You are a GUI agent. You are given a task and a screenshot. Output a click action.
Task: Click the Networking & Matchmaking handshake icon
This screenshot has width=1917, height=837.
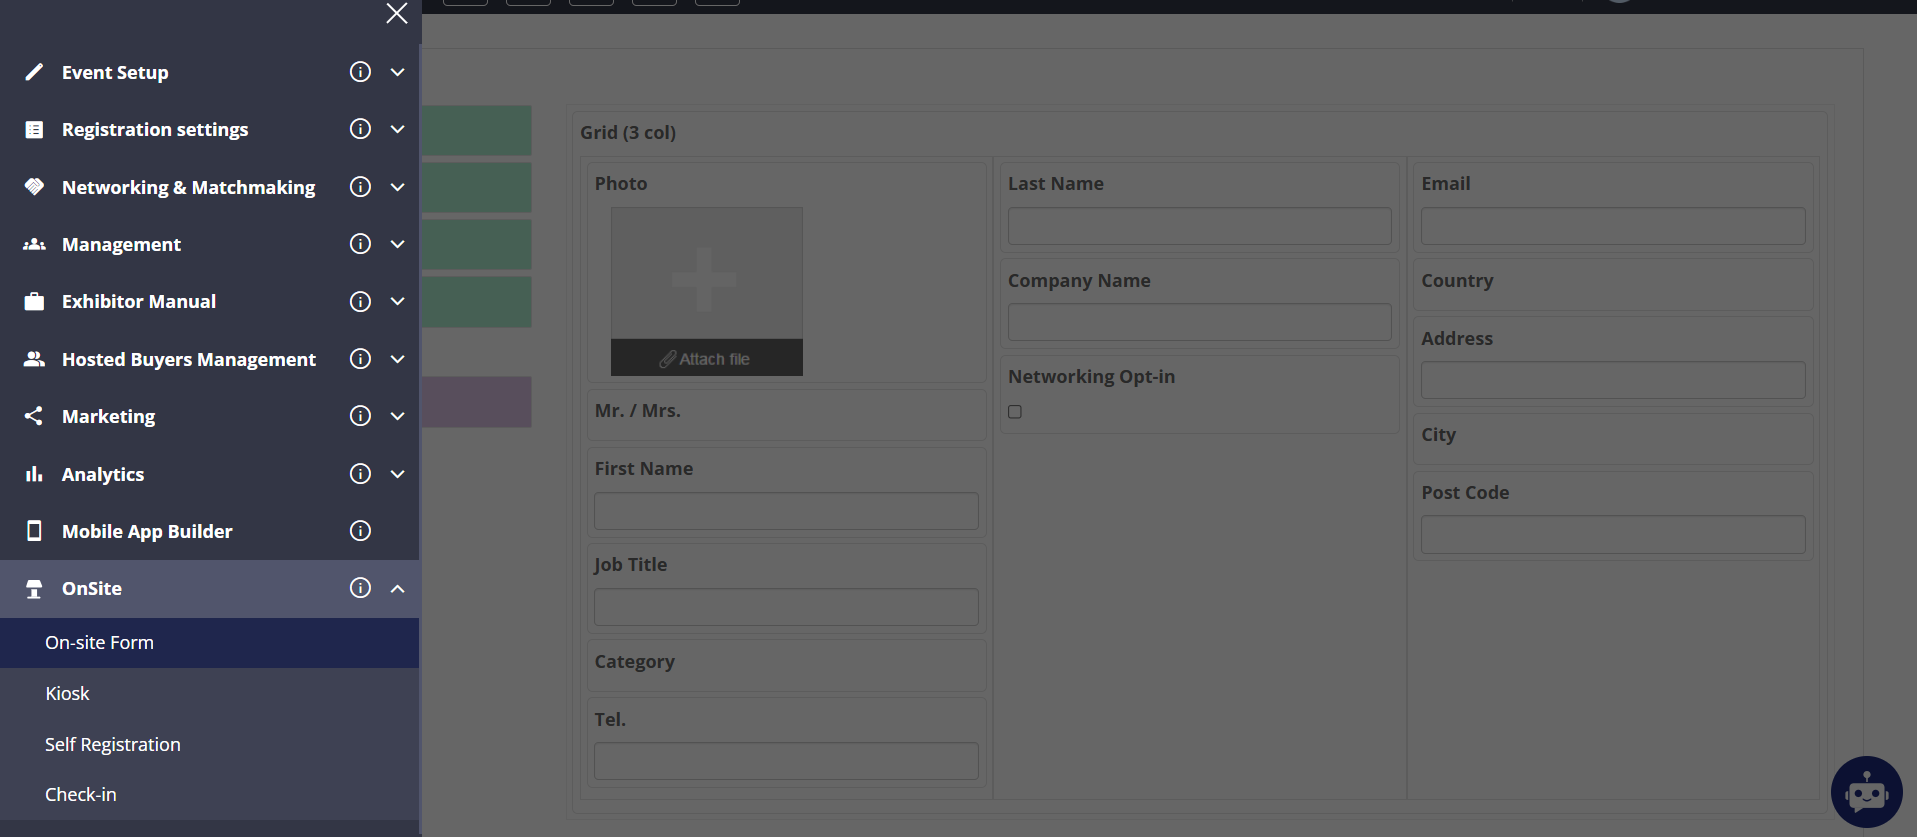pos(34,187)
